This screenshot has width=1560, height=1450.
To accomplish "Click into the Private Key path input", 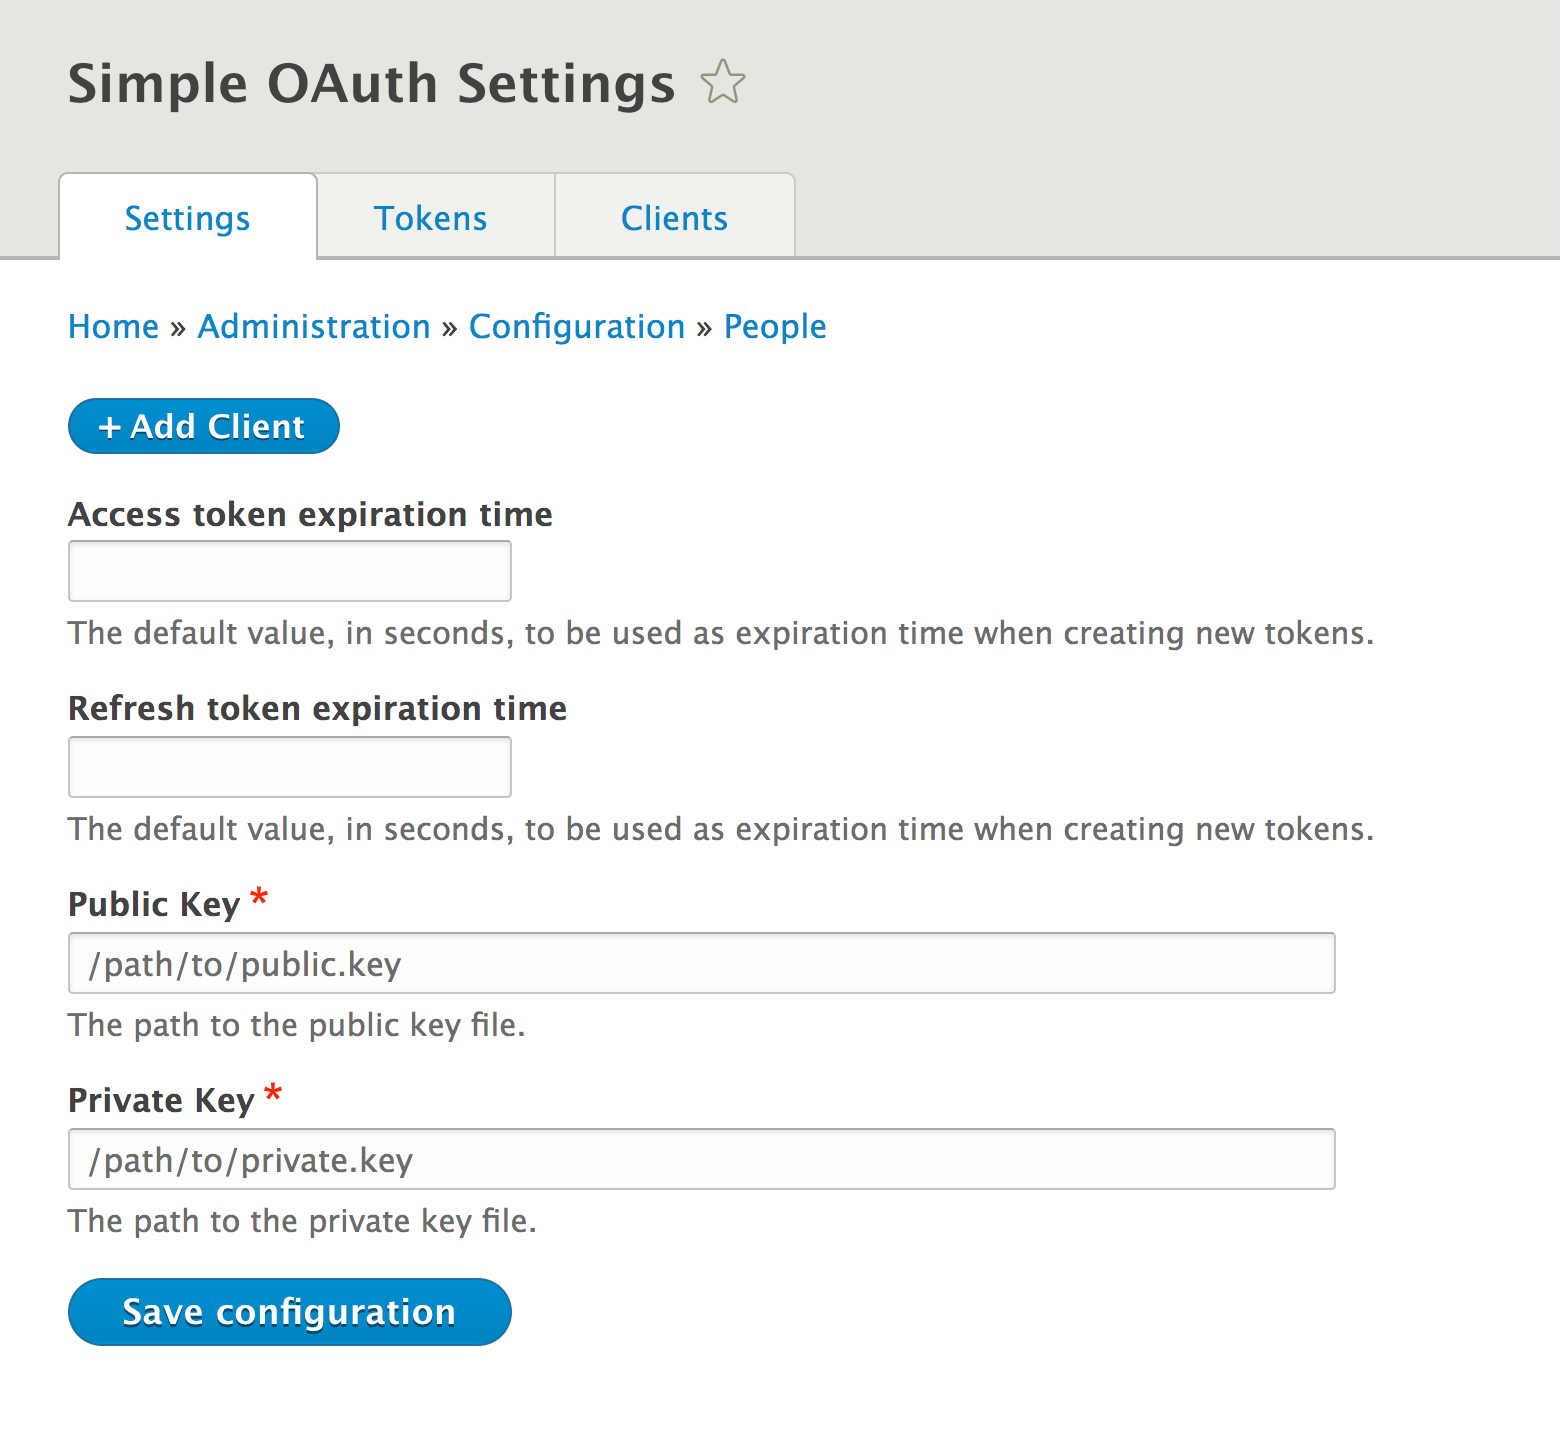I will [701, 1159].
